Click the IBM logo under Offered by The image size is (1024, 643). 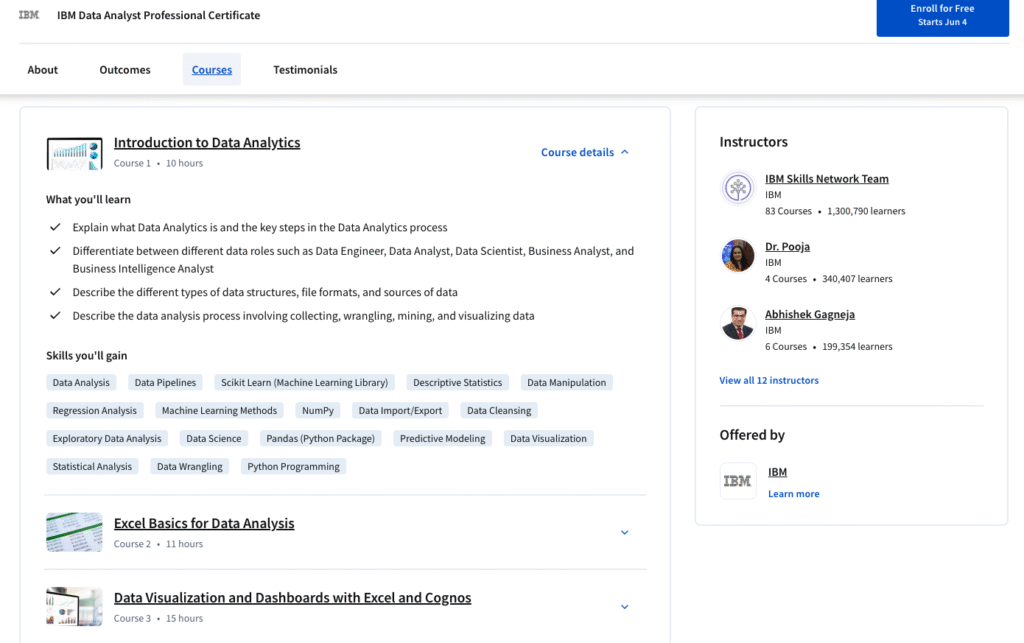pos(738,481)
